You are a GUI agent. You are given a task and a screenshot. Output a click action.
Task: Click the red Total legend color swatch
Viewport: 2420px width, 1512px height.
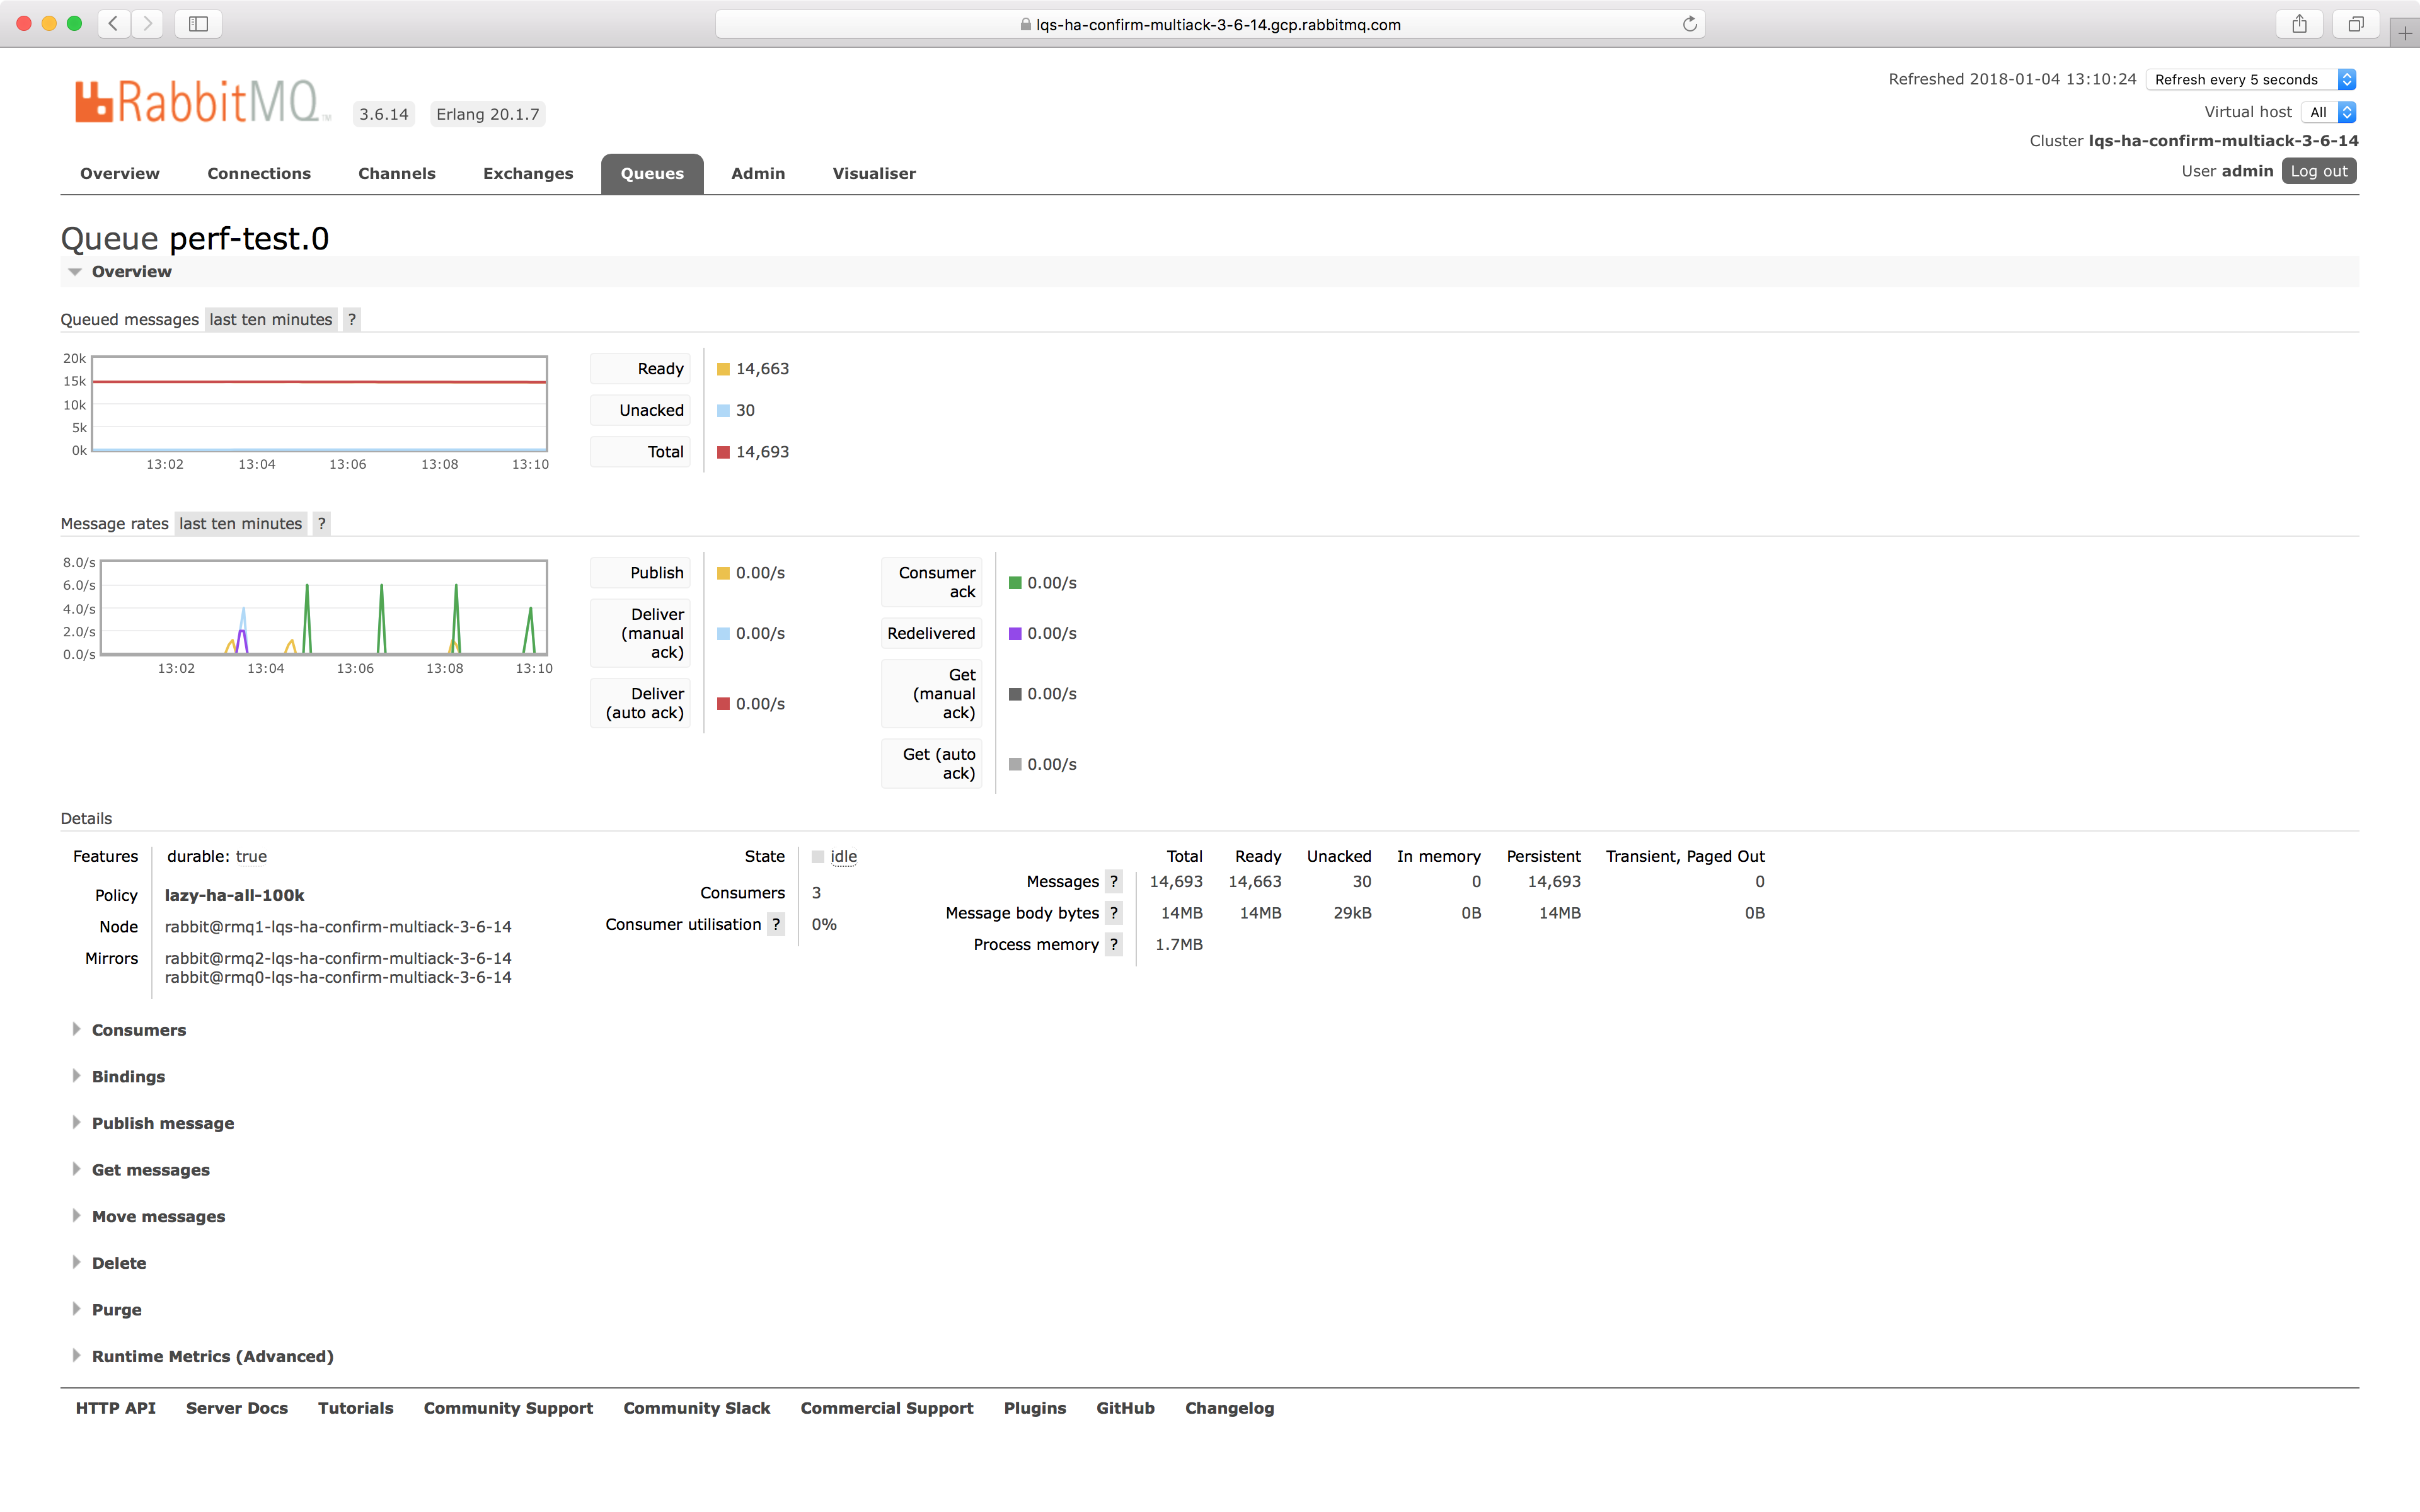[724, 452]
